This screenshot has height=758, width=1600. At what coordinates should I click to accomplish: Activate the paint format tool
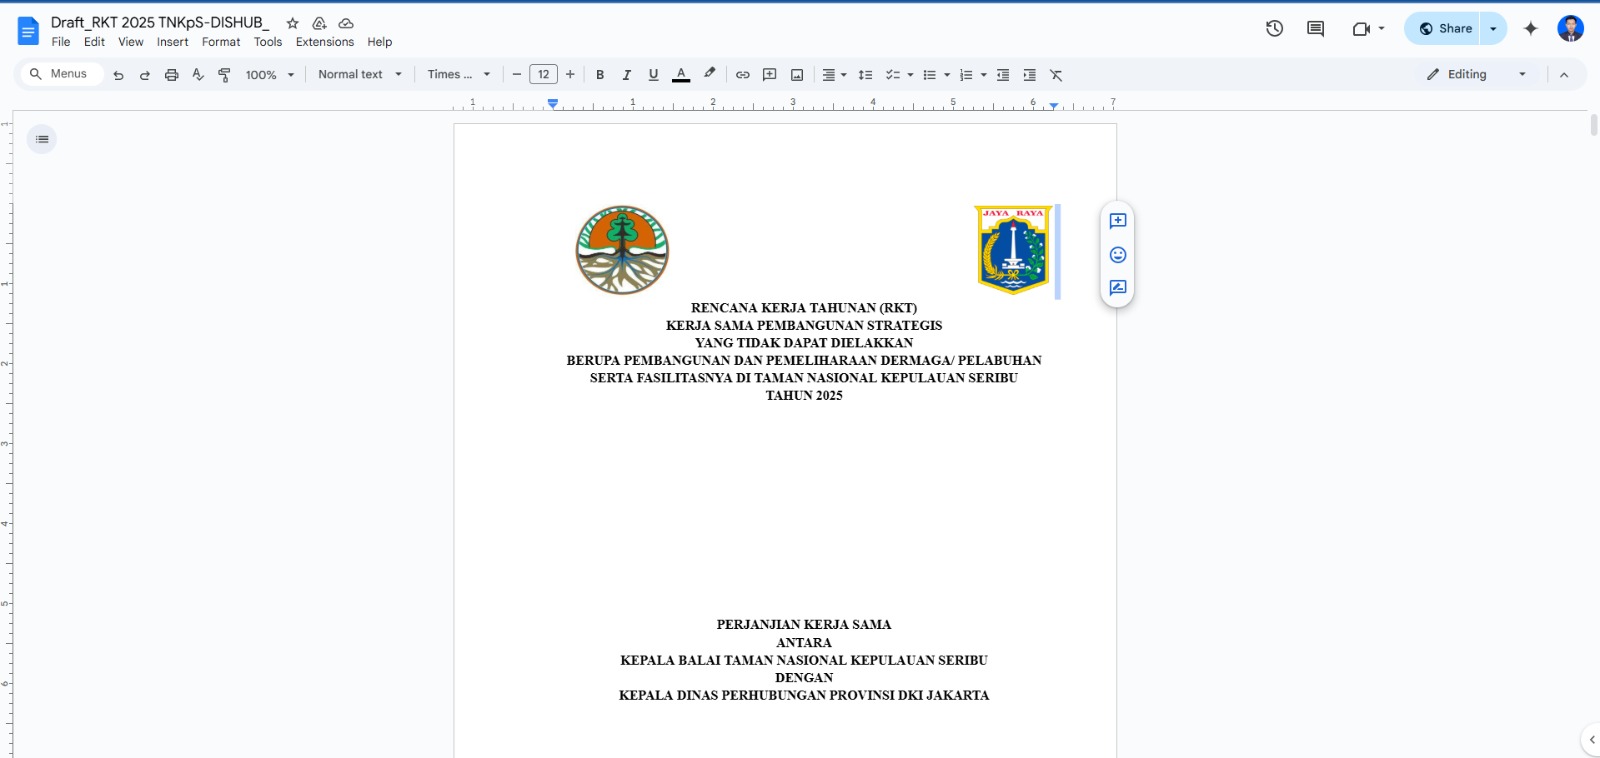224,75
